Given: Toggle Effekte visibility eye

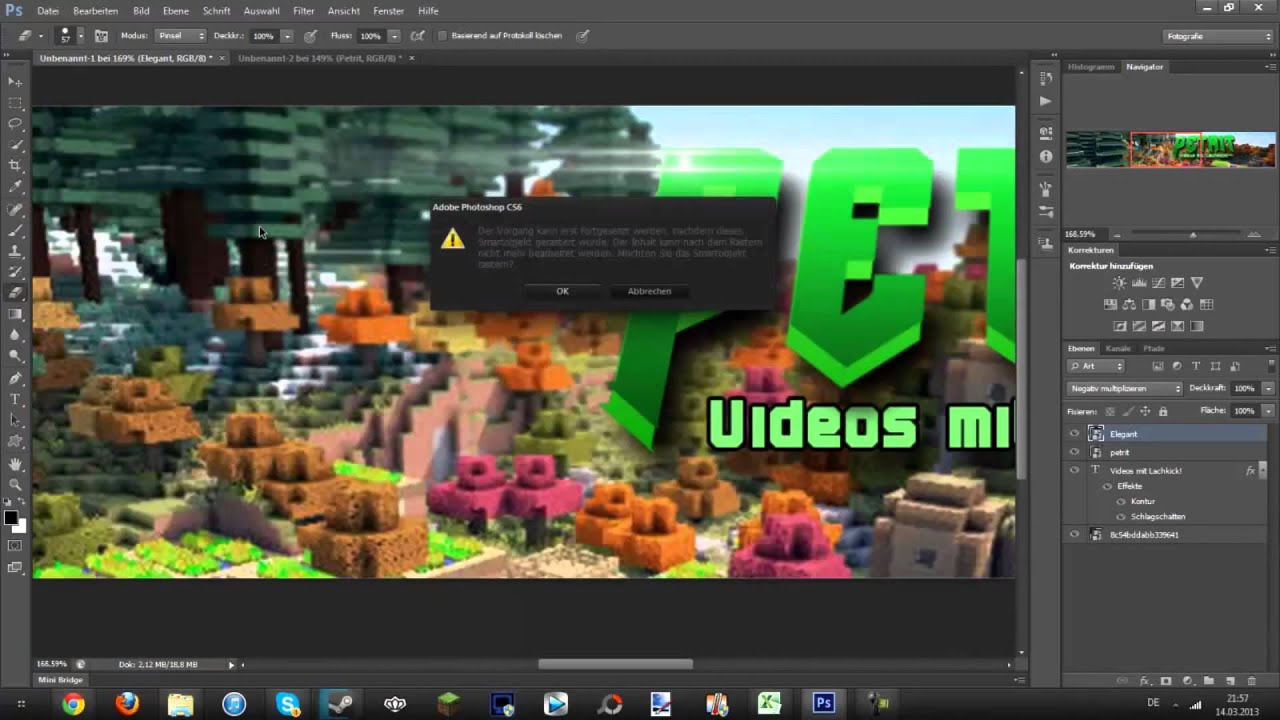Looking at the screenshot, I should click(1107, 486).
